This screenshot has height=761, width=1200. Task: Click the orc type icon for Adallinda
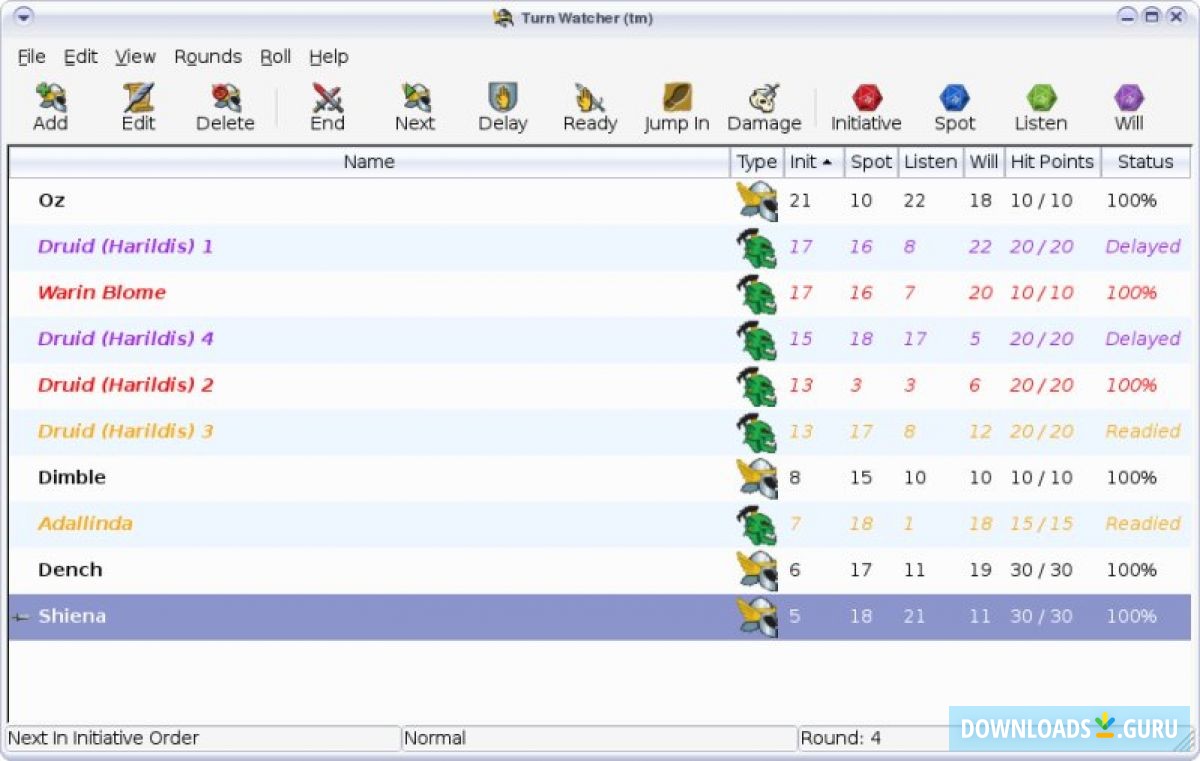click(x=757, y=524)
